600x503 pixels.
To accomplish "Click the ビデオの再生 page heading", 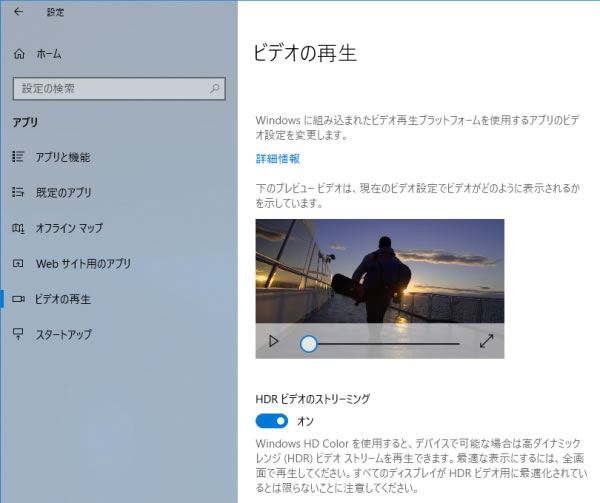I will pos(305,53).
